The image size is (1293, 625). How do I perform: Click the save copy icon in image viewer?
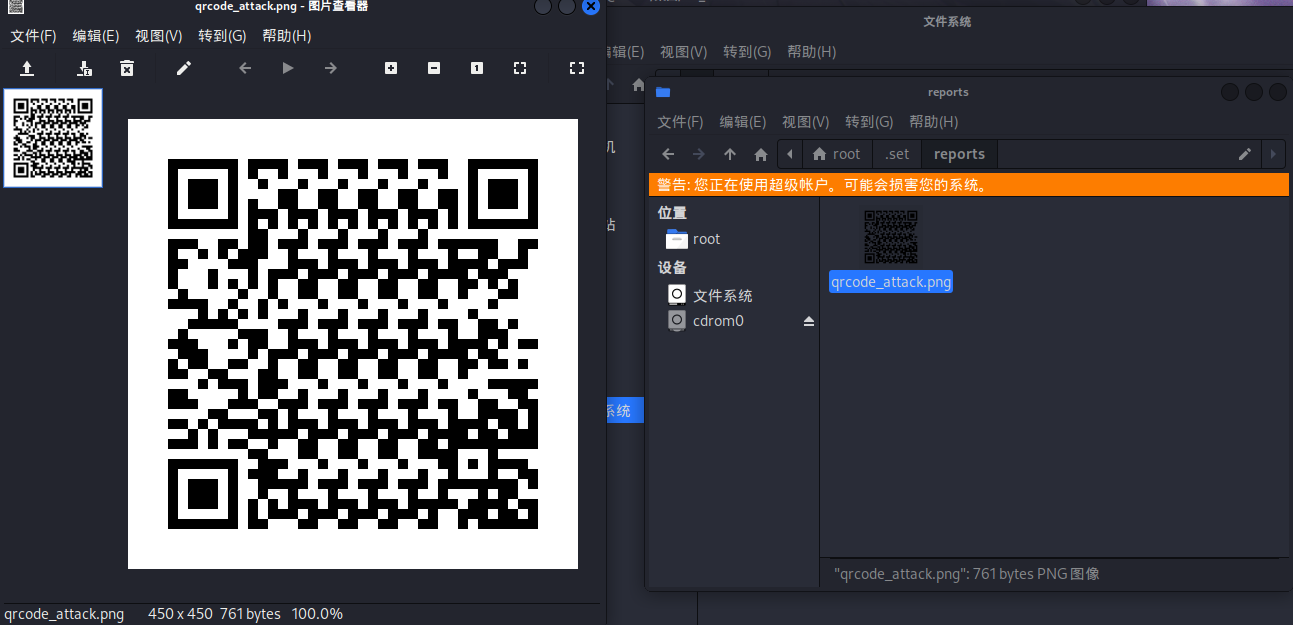pos(85,68)
